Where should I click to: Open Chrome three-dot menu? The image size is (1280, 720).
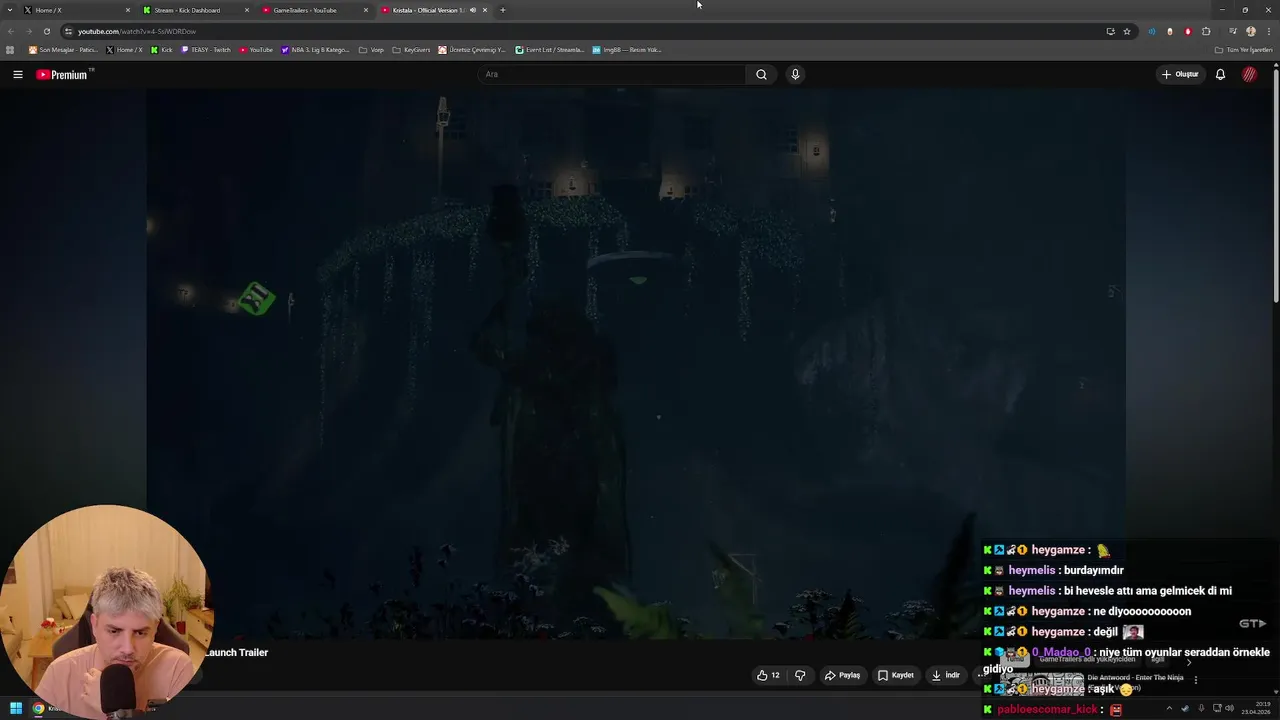coord(1268,31)
